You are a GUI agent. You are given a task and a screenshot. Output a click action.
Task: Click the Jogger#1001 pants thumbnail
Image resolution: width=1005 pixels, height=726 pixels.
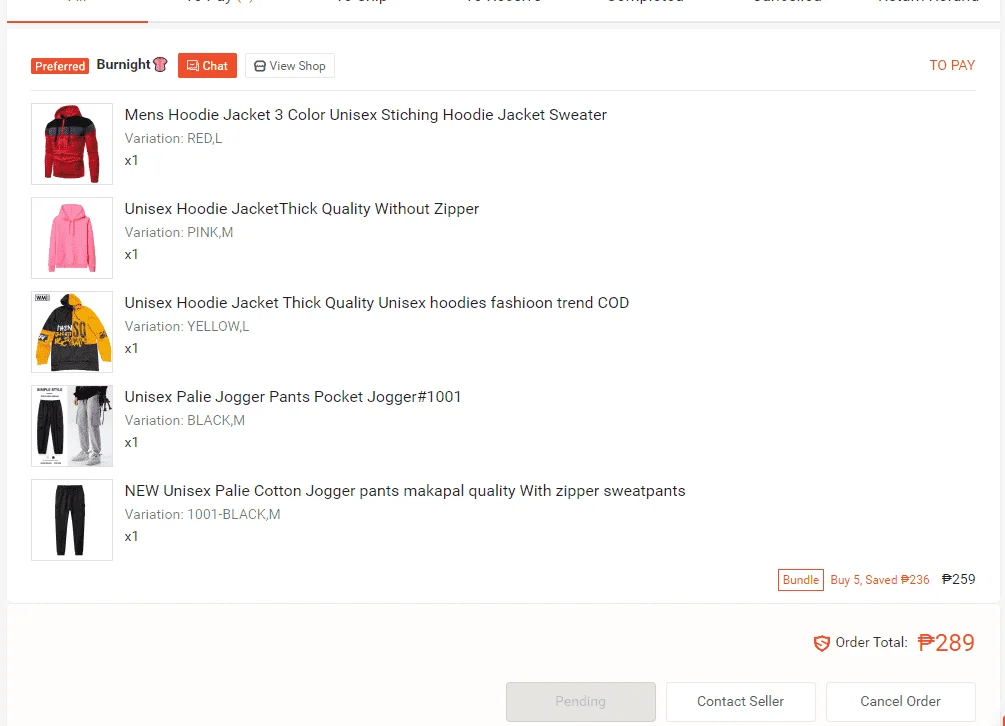[72, 426]
